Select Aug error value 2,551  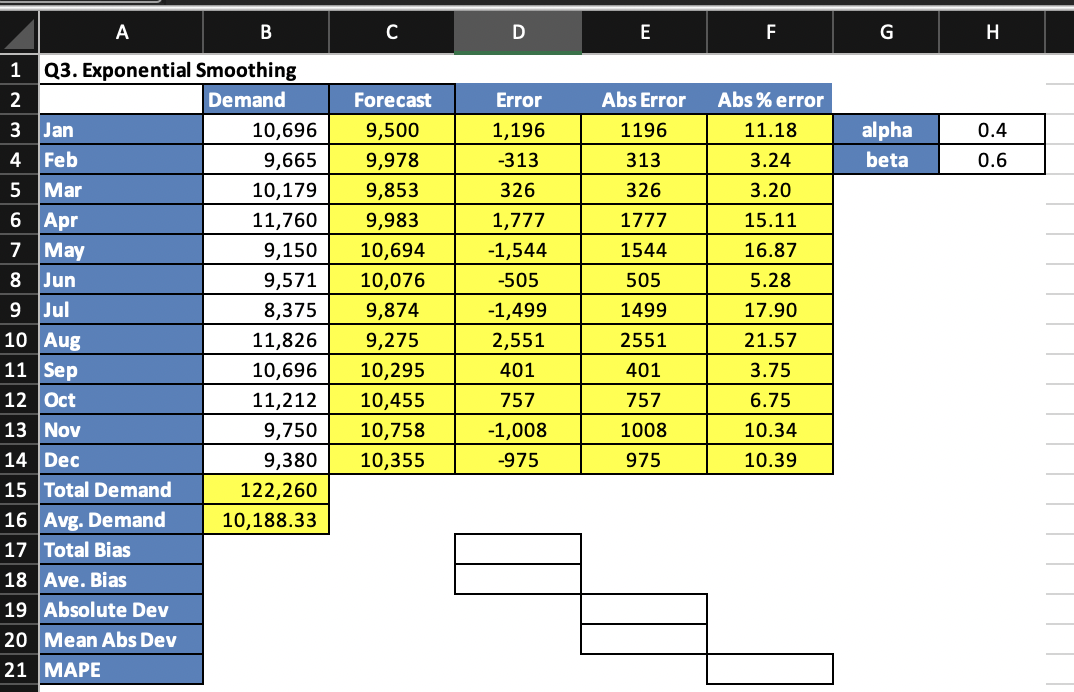pyautogui.click(x=517, y=339)
